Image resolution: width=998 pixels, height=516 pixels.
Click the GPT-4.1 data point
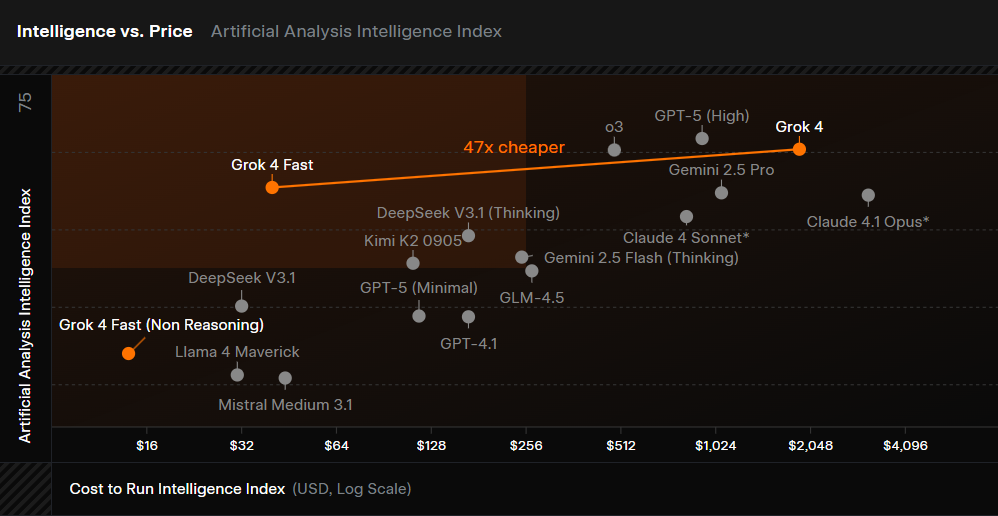pyautogui.click(x=468, y=317)
